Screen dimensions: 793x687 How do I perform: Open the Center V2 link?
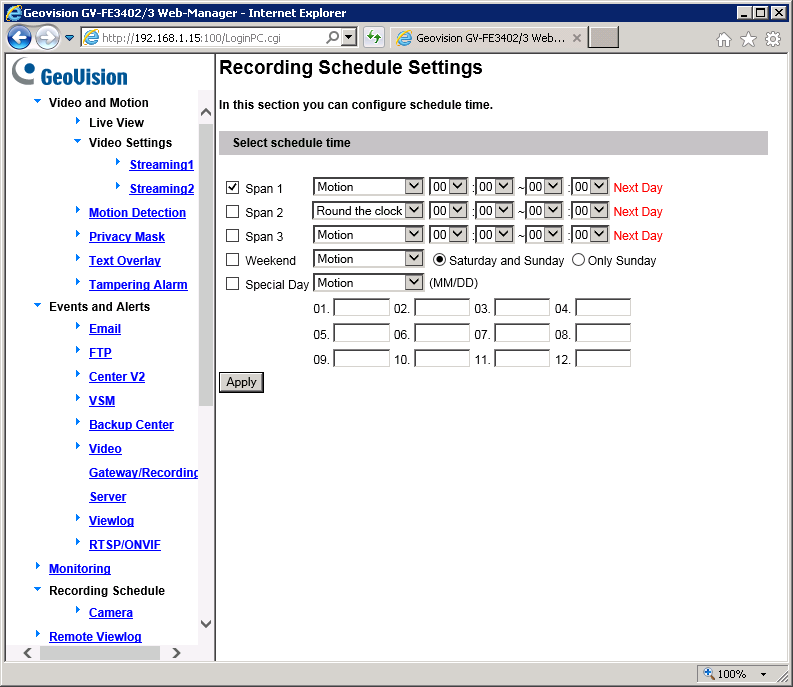coord(117,376)
